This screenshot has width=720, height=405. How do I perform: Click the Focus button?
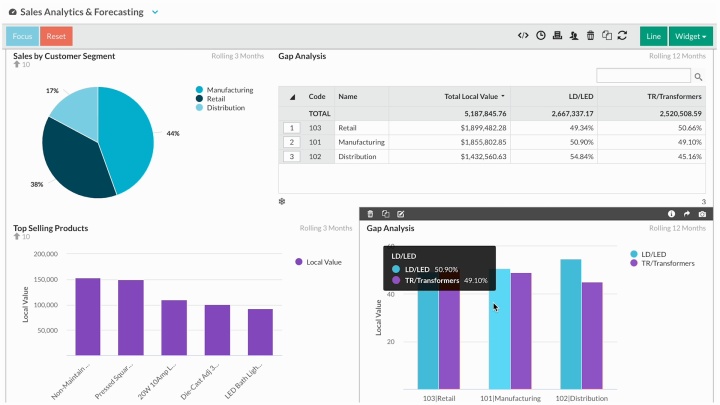tap(22, 36)
